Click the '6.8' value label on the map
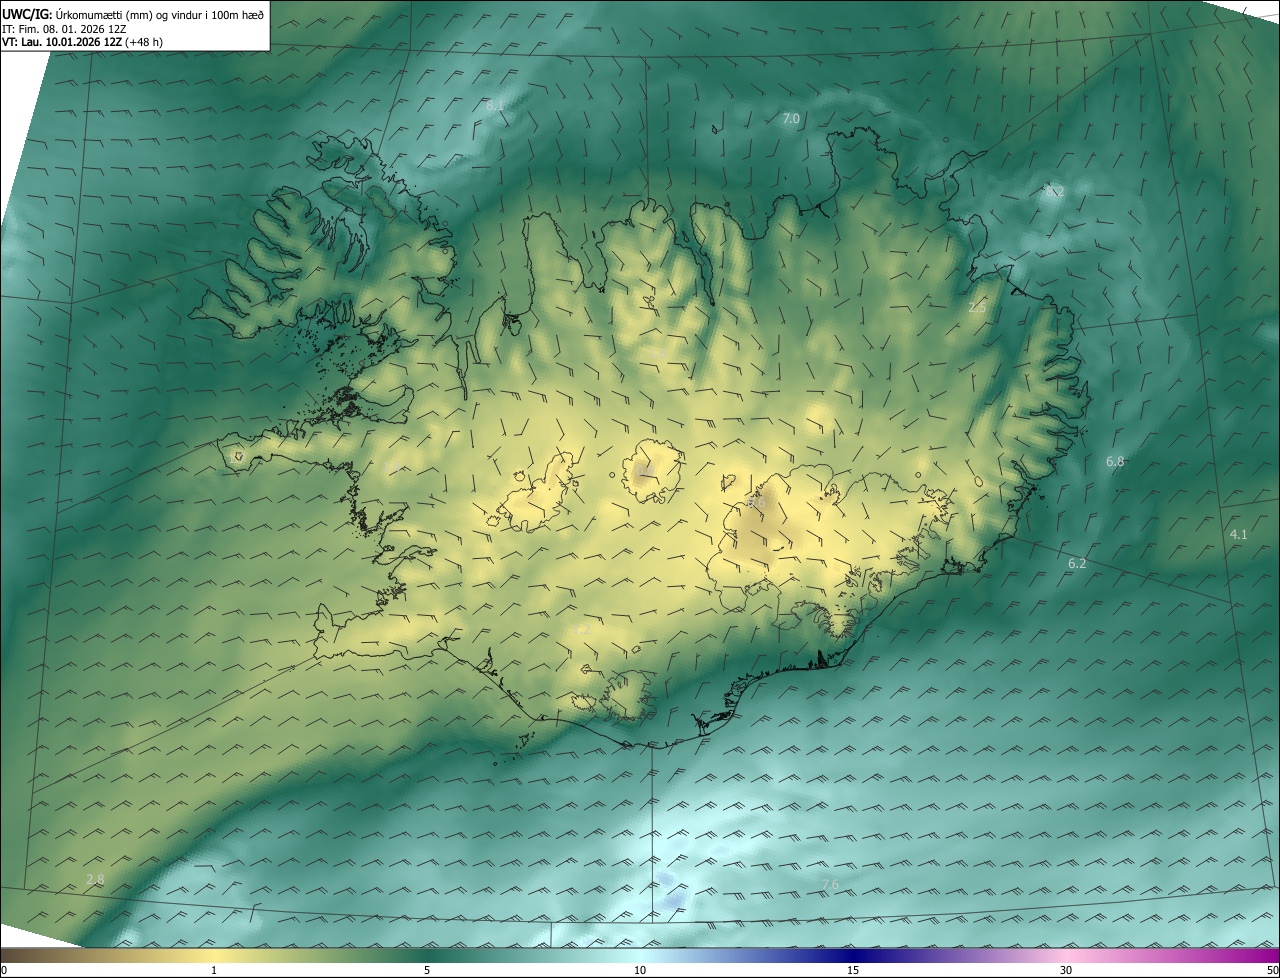 (1115, 462)
